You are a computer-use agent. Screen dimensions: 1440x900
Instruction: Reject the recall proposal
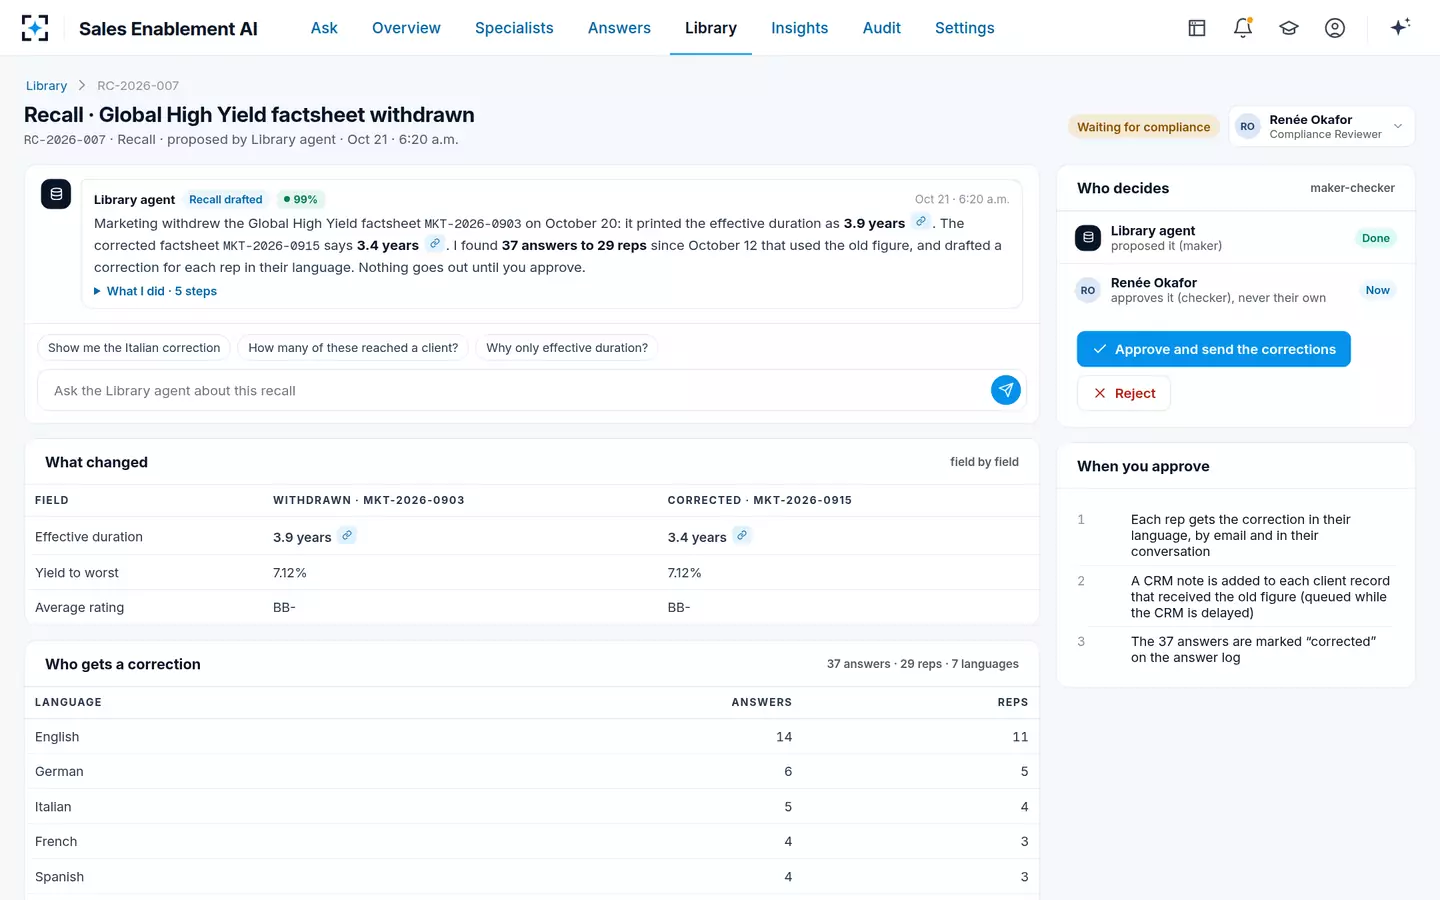click(1124, 393)
